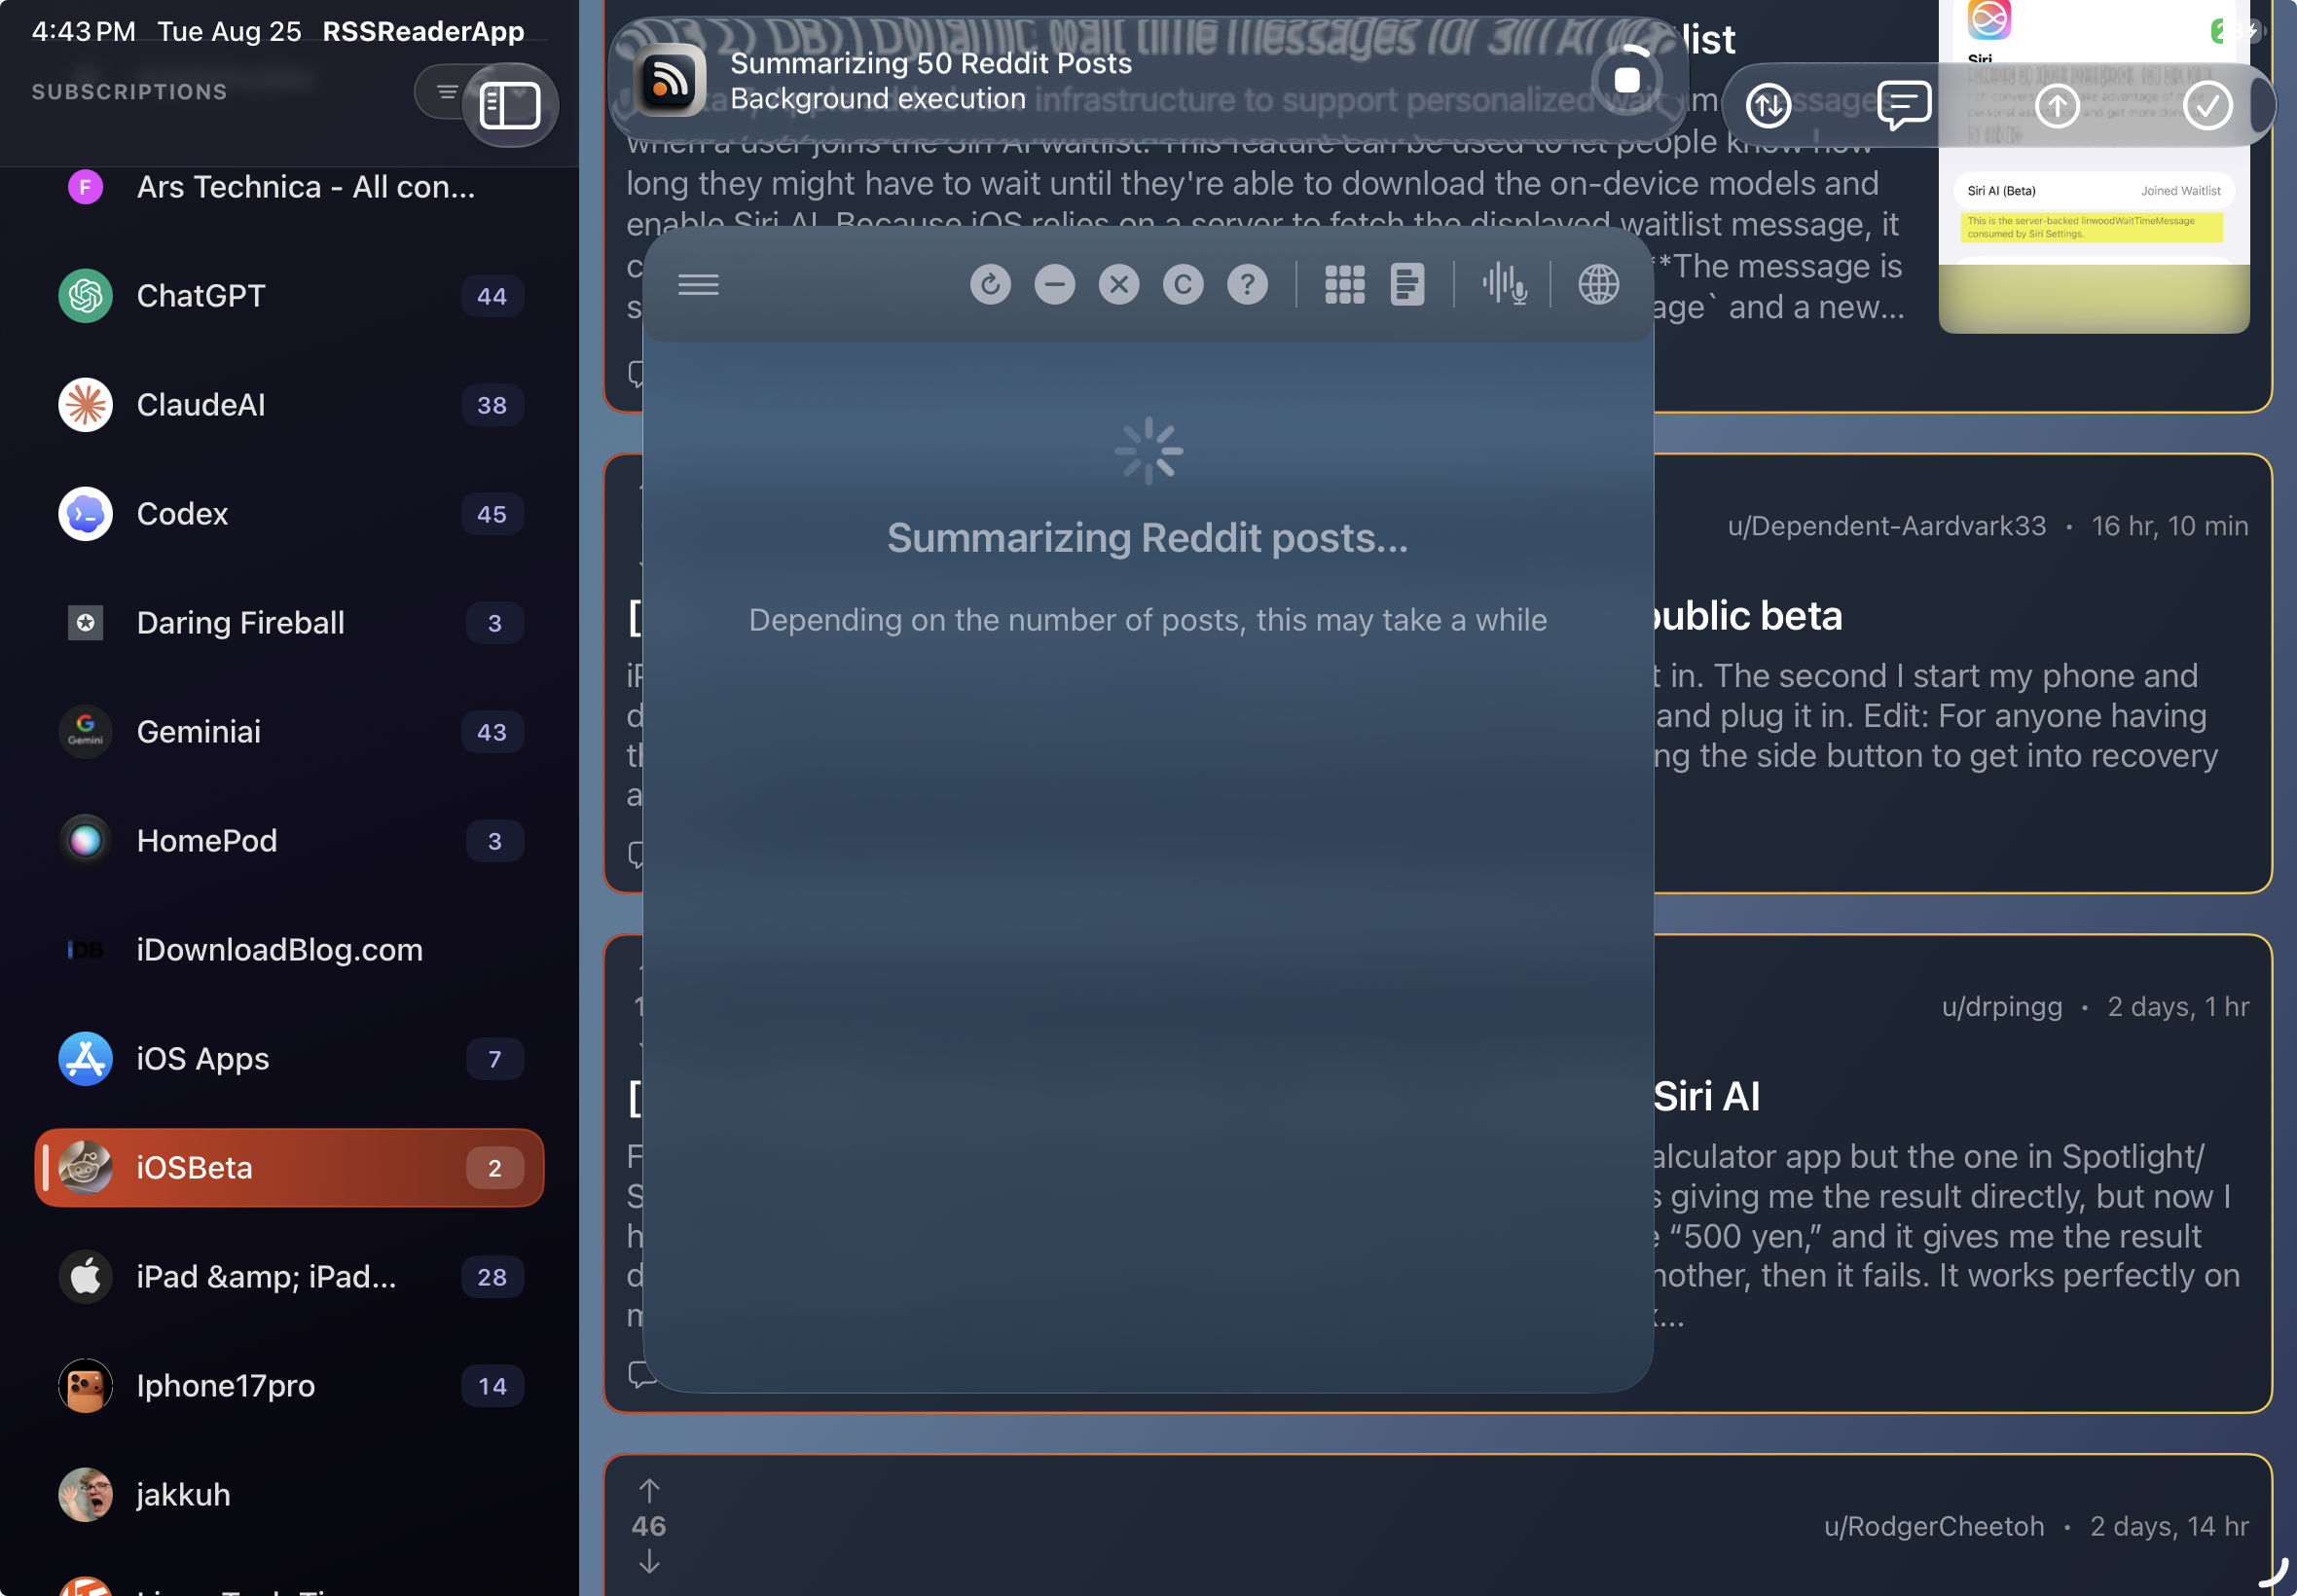Select the Geminiai subscription
The height and width of the screenshot is (1596, 2297).
click(x=290, y=732)
